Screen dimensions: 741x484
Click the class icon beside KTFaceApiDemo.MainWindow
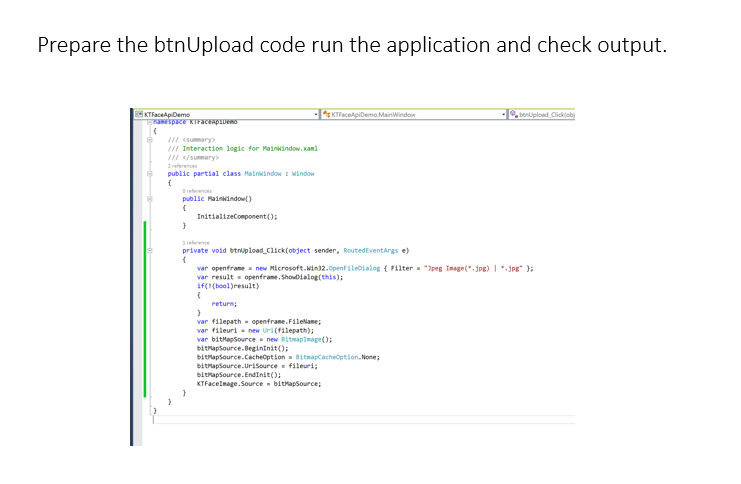click(326, 115)
